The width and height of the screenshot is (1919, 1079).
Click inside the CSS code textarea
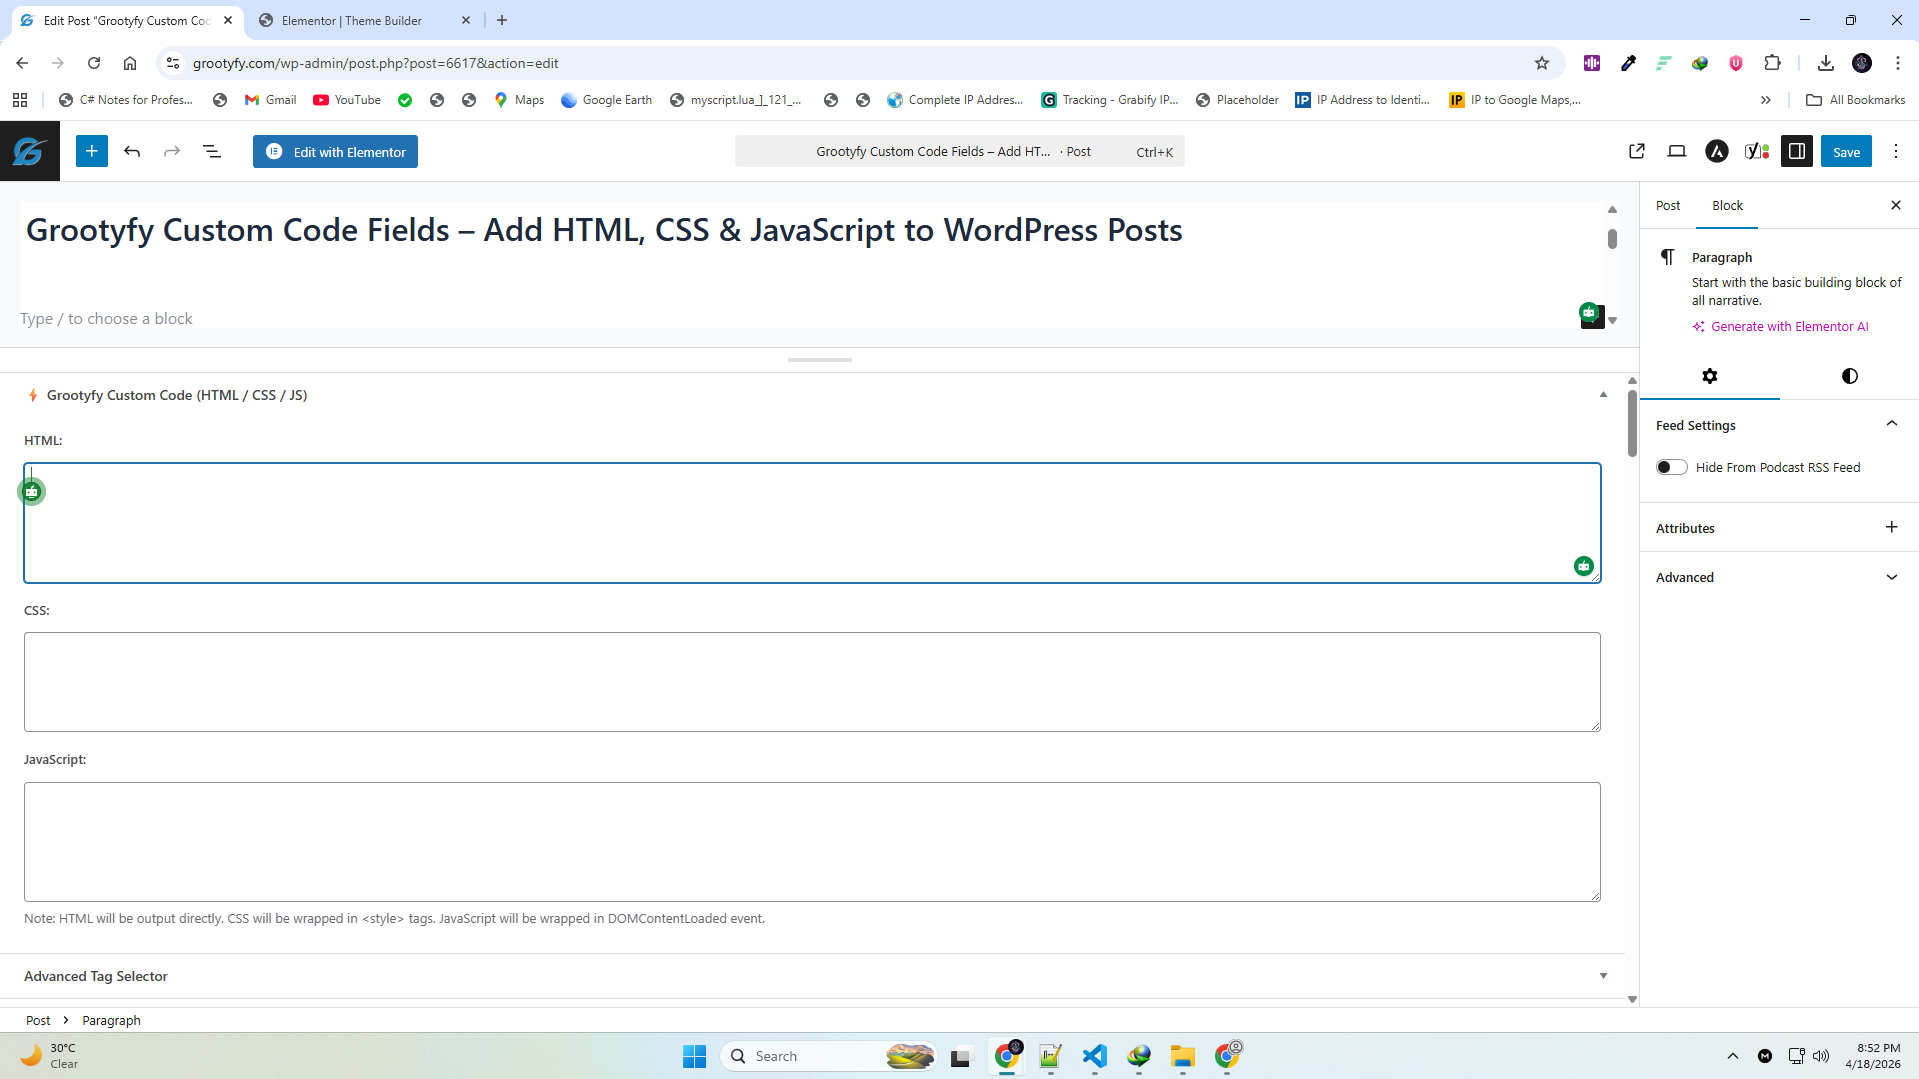point(811,681)
